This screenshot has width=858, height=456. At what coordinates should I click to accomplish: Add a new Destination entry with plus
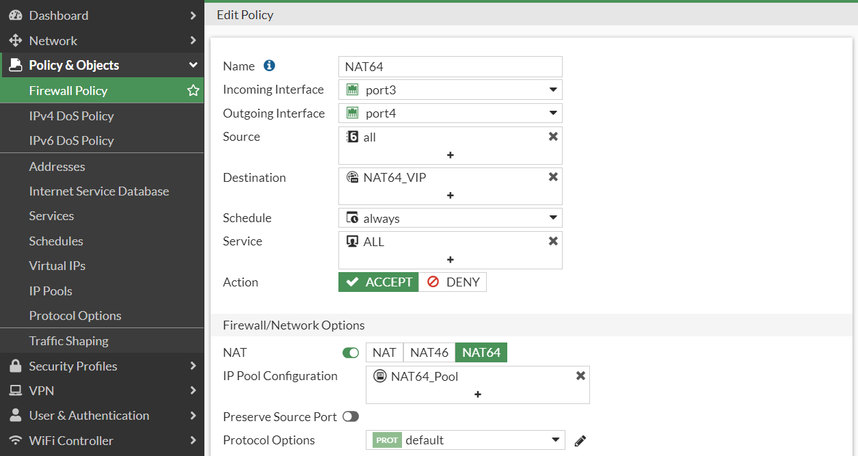[x=450, y=196]
